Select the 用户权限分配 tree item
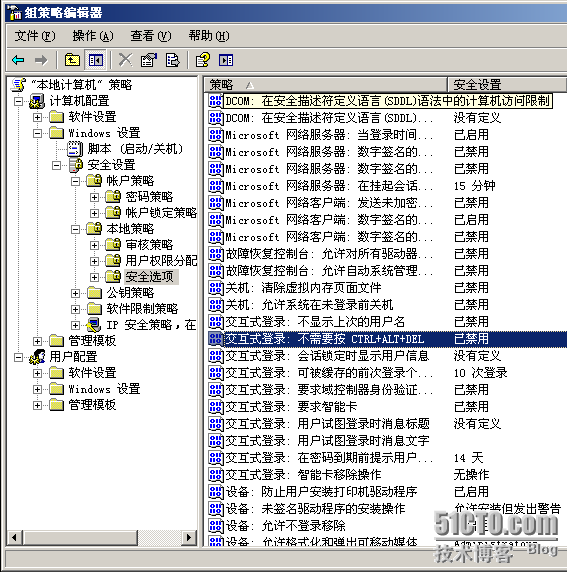This screenshot has height=572, width=567. point(161,261)
